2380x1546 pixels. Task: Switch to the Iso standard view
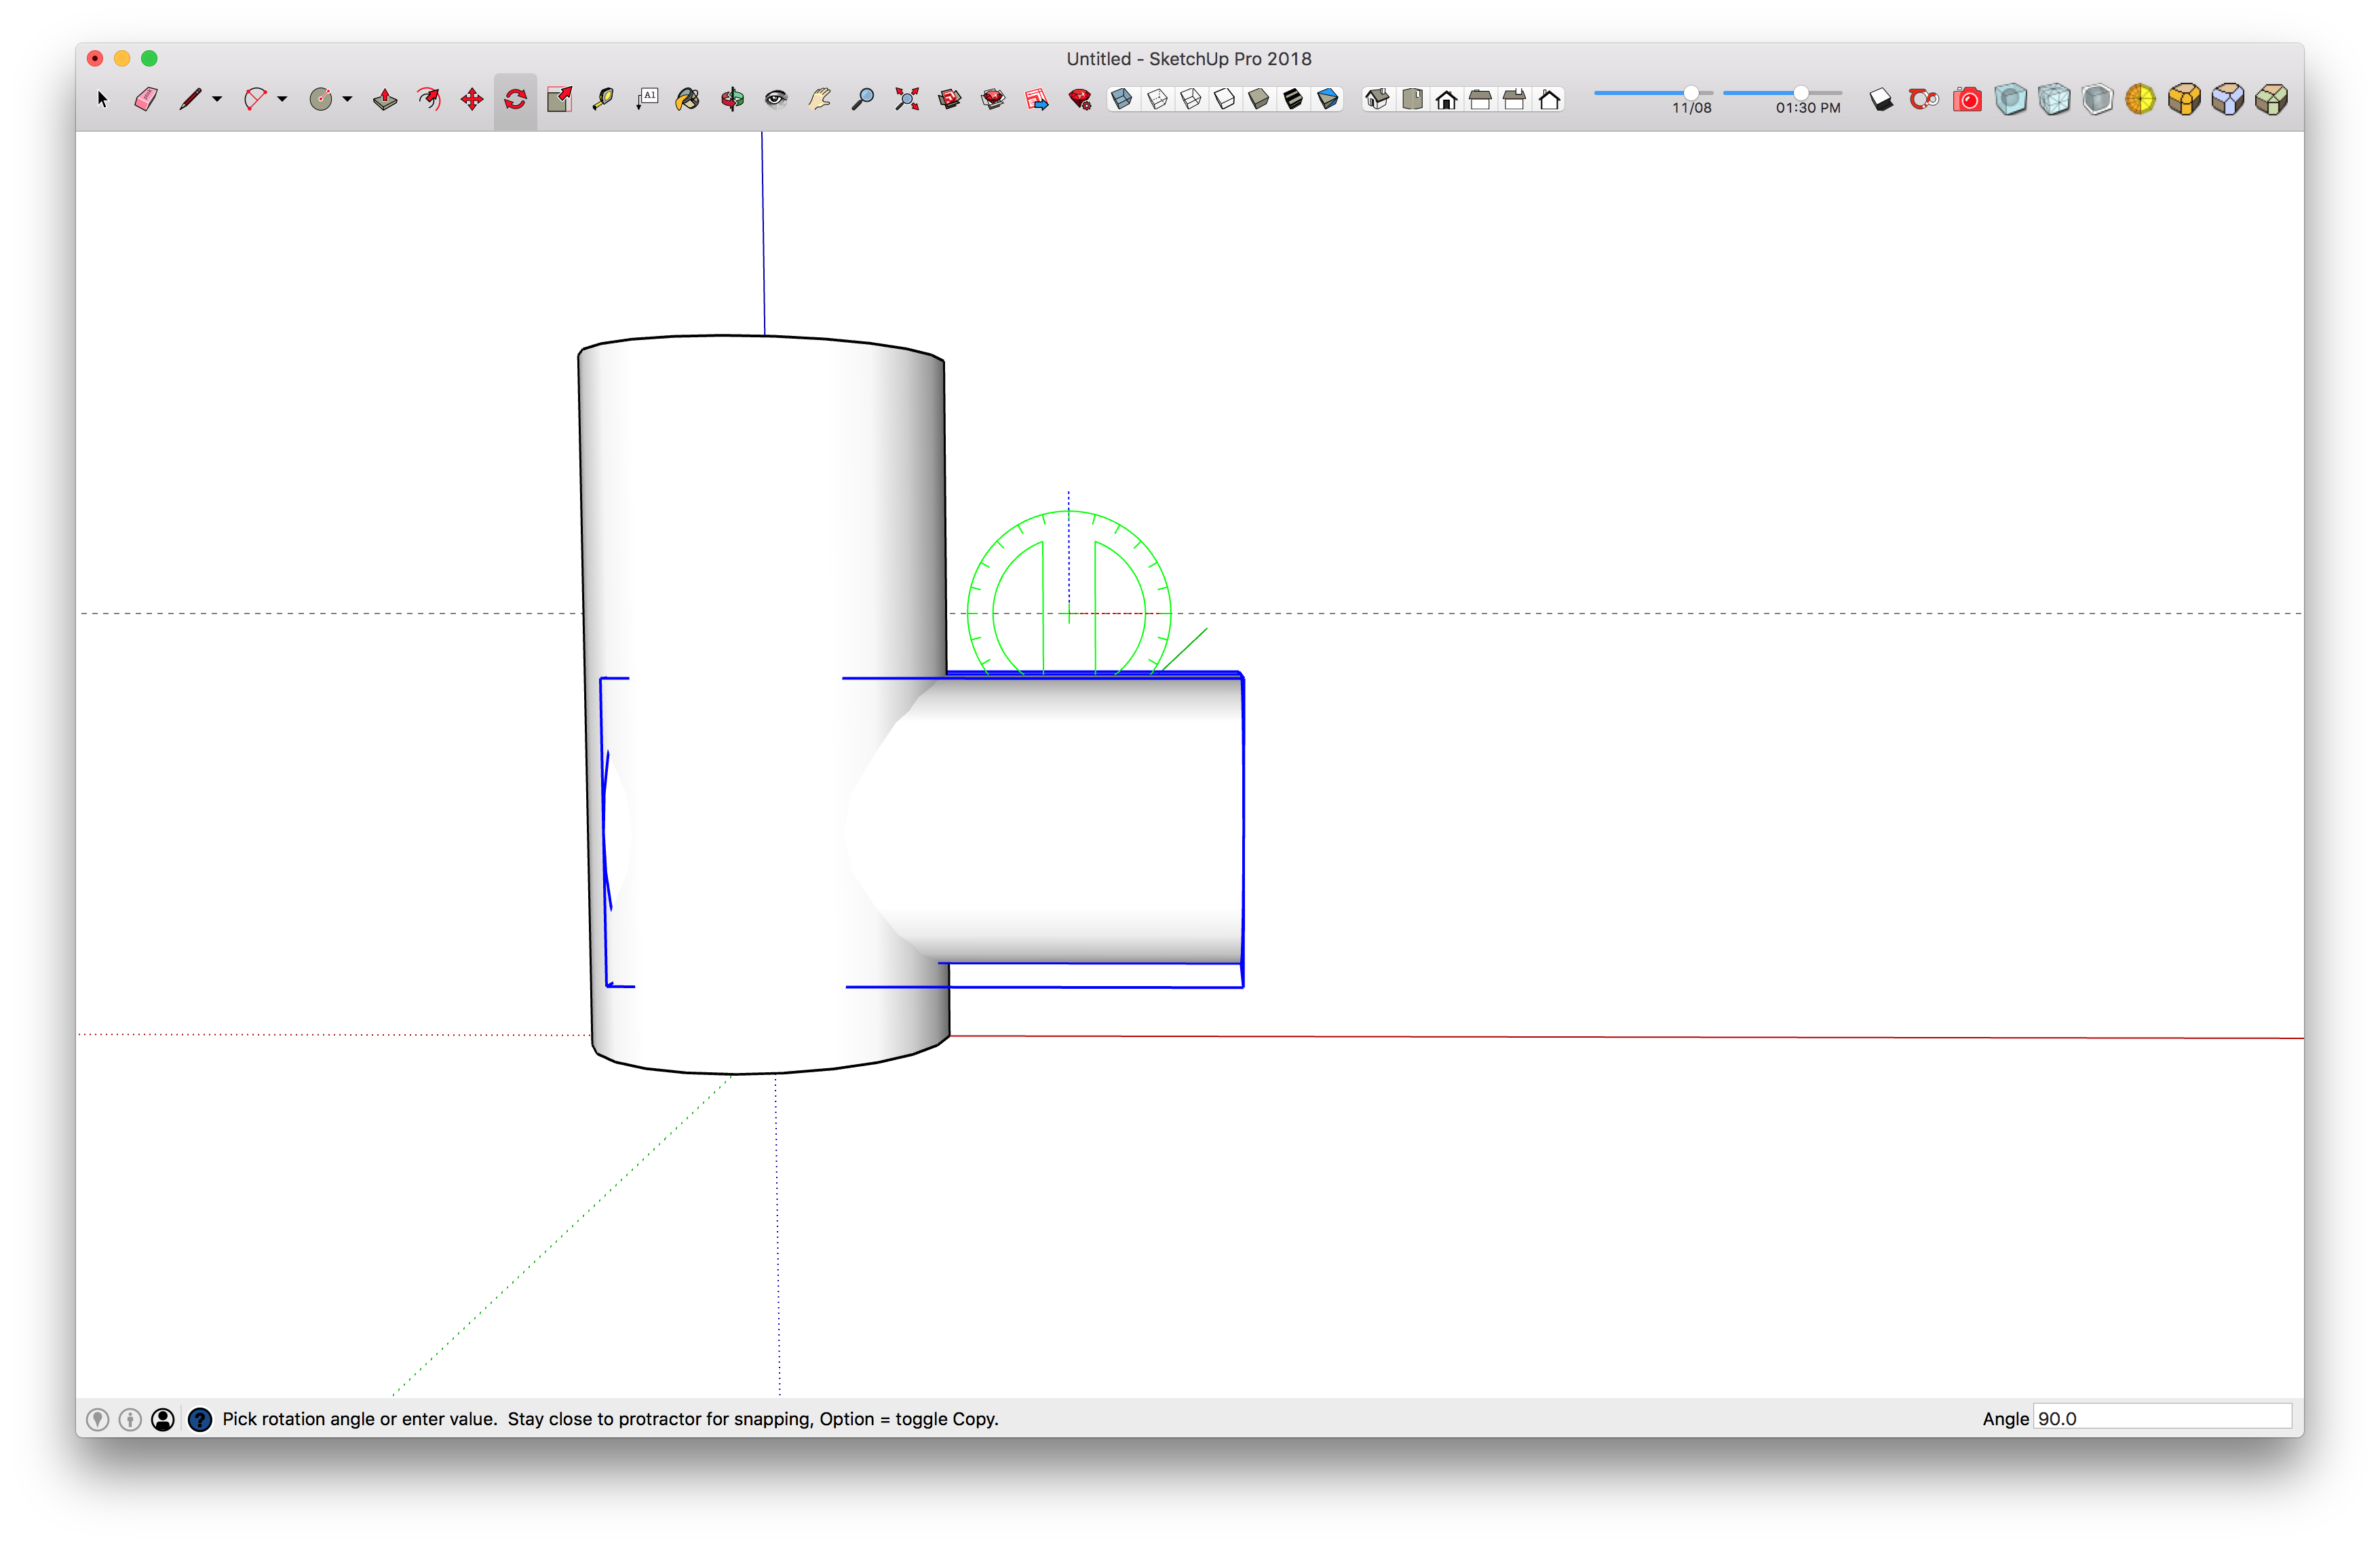point(1378,99)
